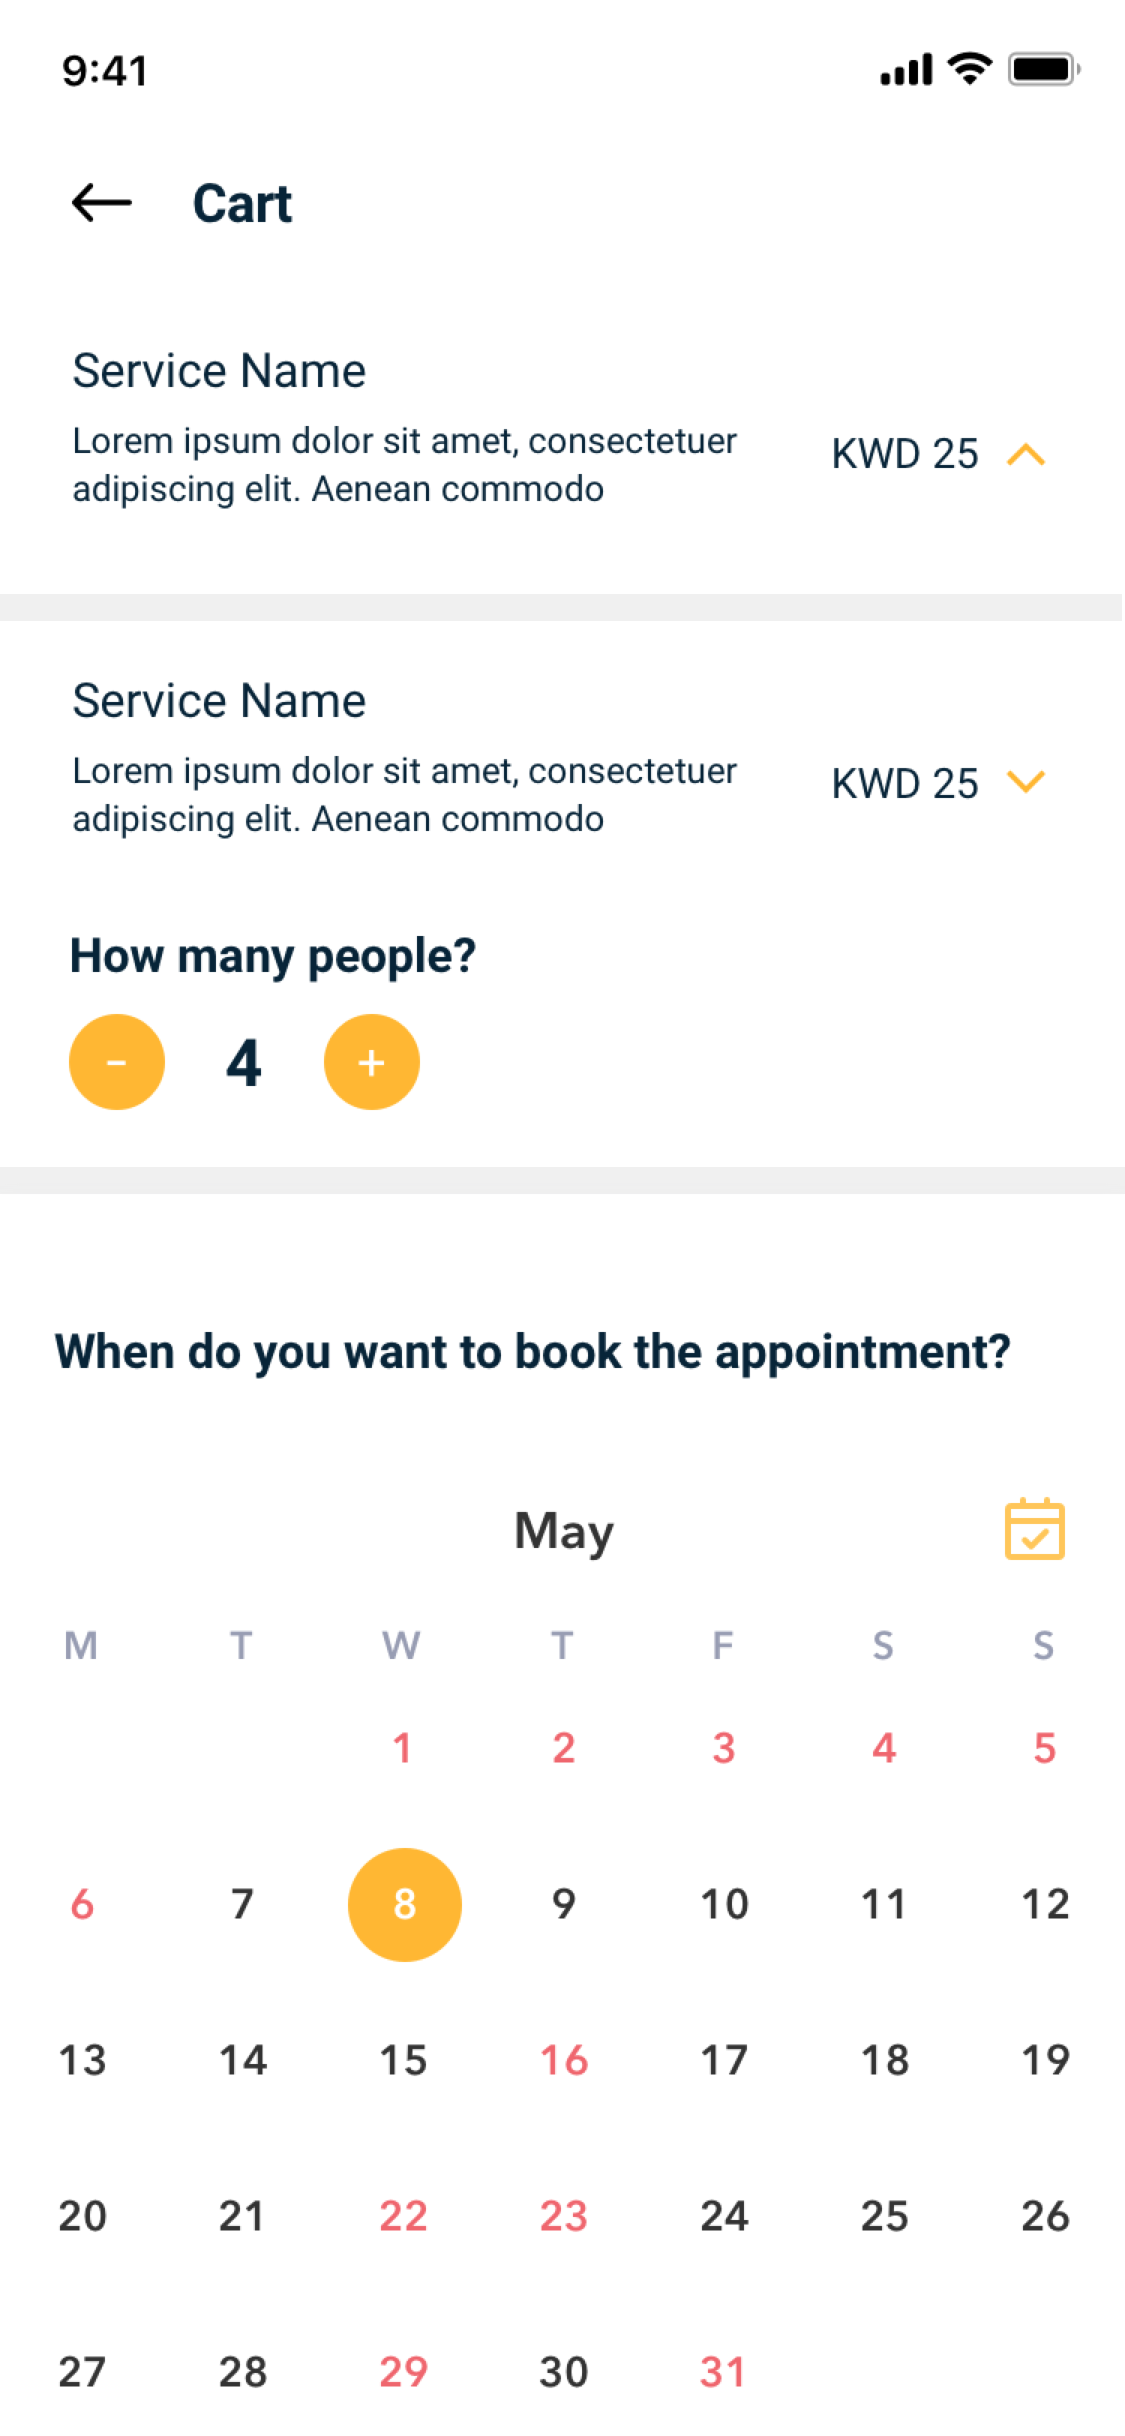Select date 10 in May calendar
The width and height of the screenshot is (1125, 2436).
point(724,1904)
